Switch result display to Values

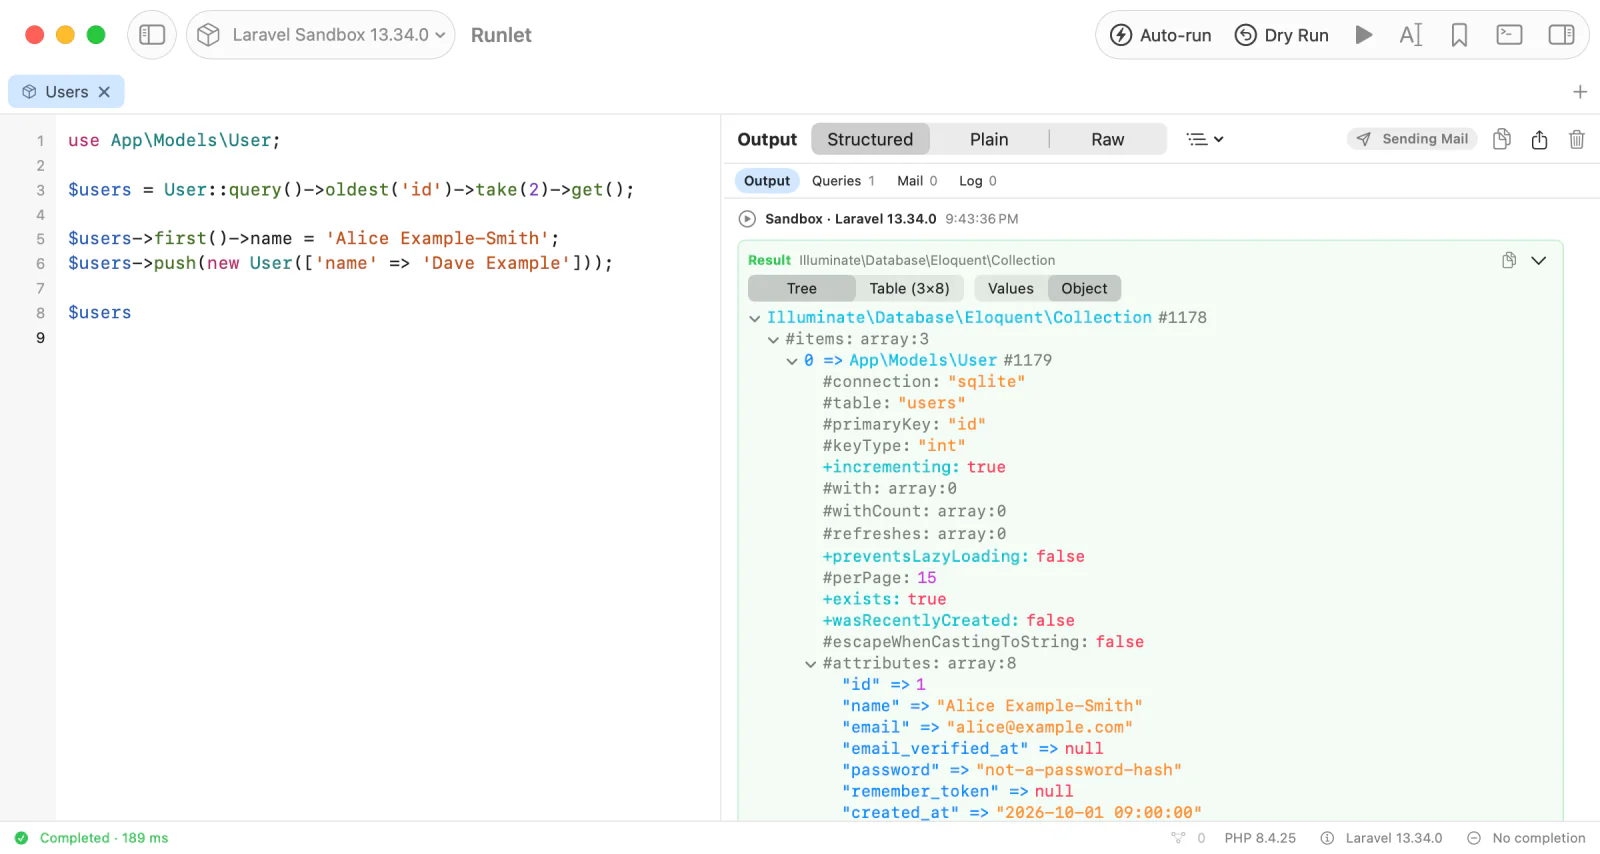1011,288
